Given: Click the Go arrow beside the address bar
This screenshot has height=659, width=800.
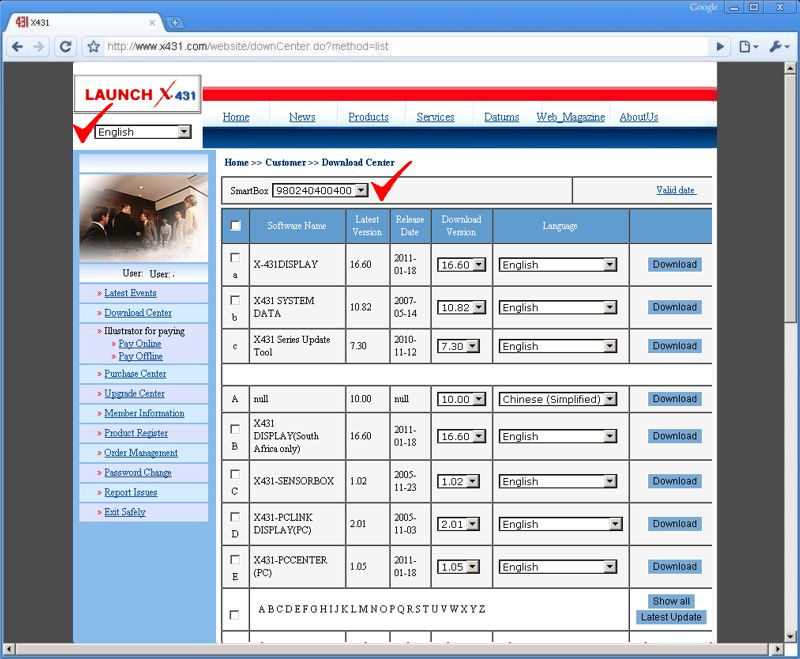Looking at the screenshot, I should 720,47.
